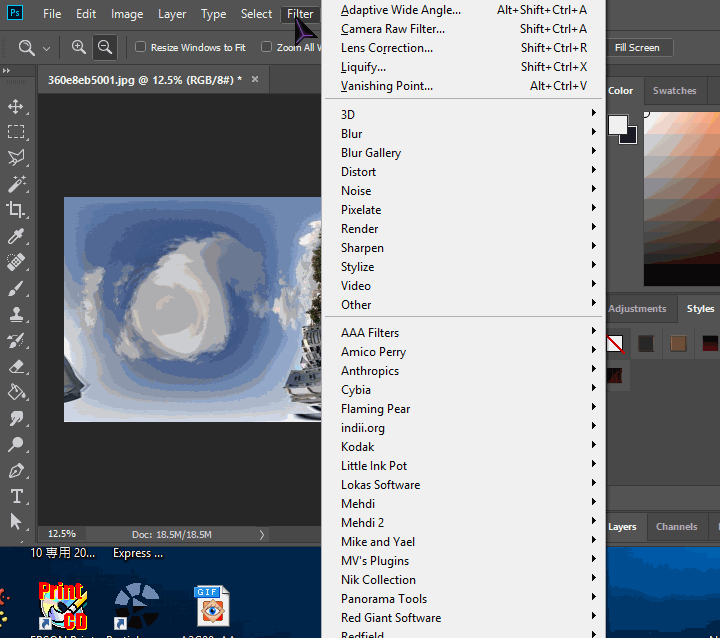This screenshot has width=720, height=638.
Task: Click the foreground color swatch
Action: (x=618, y=124)
